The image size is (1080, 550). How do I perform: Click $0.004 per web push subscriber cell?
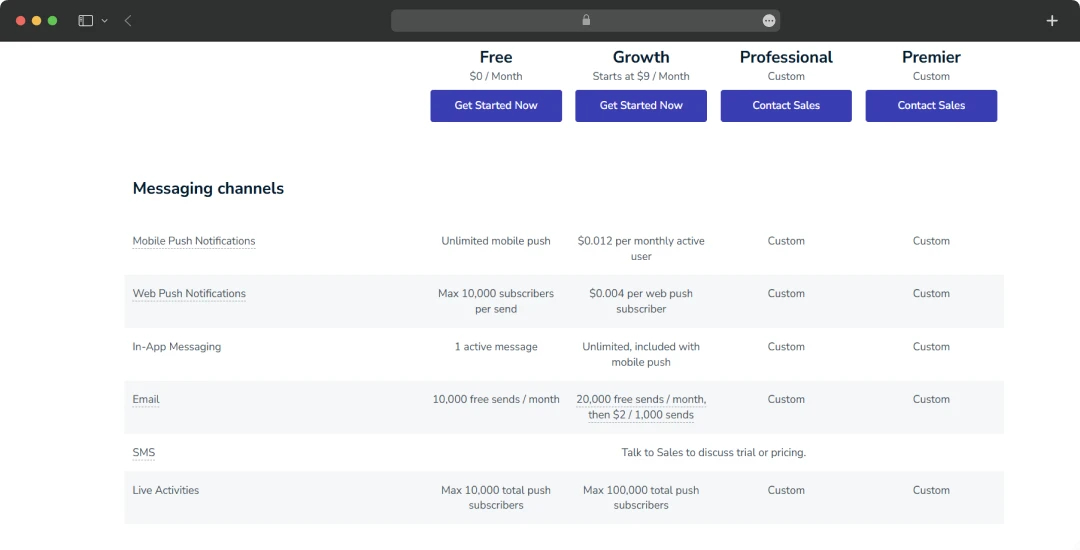tap(641, 301)
